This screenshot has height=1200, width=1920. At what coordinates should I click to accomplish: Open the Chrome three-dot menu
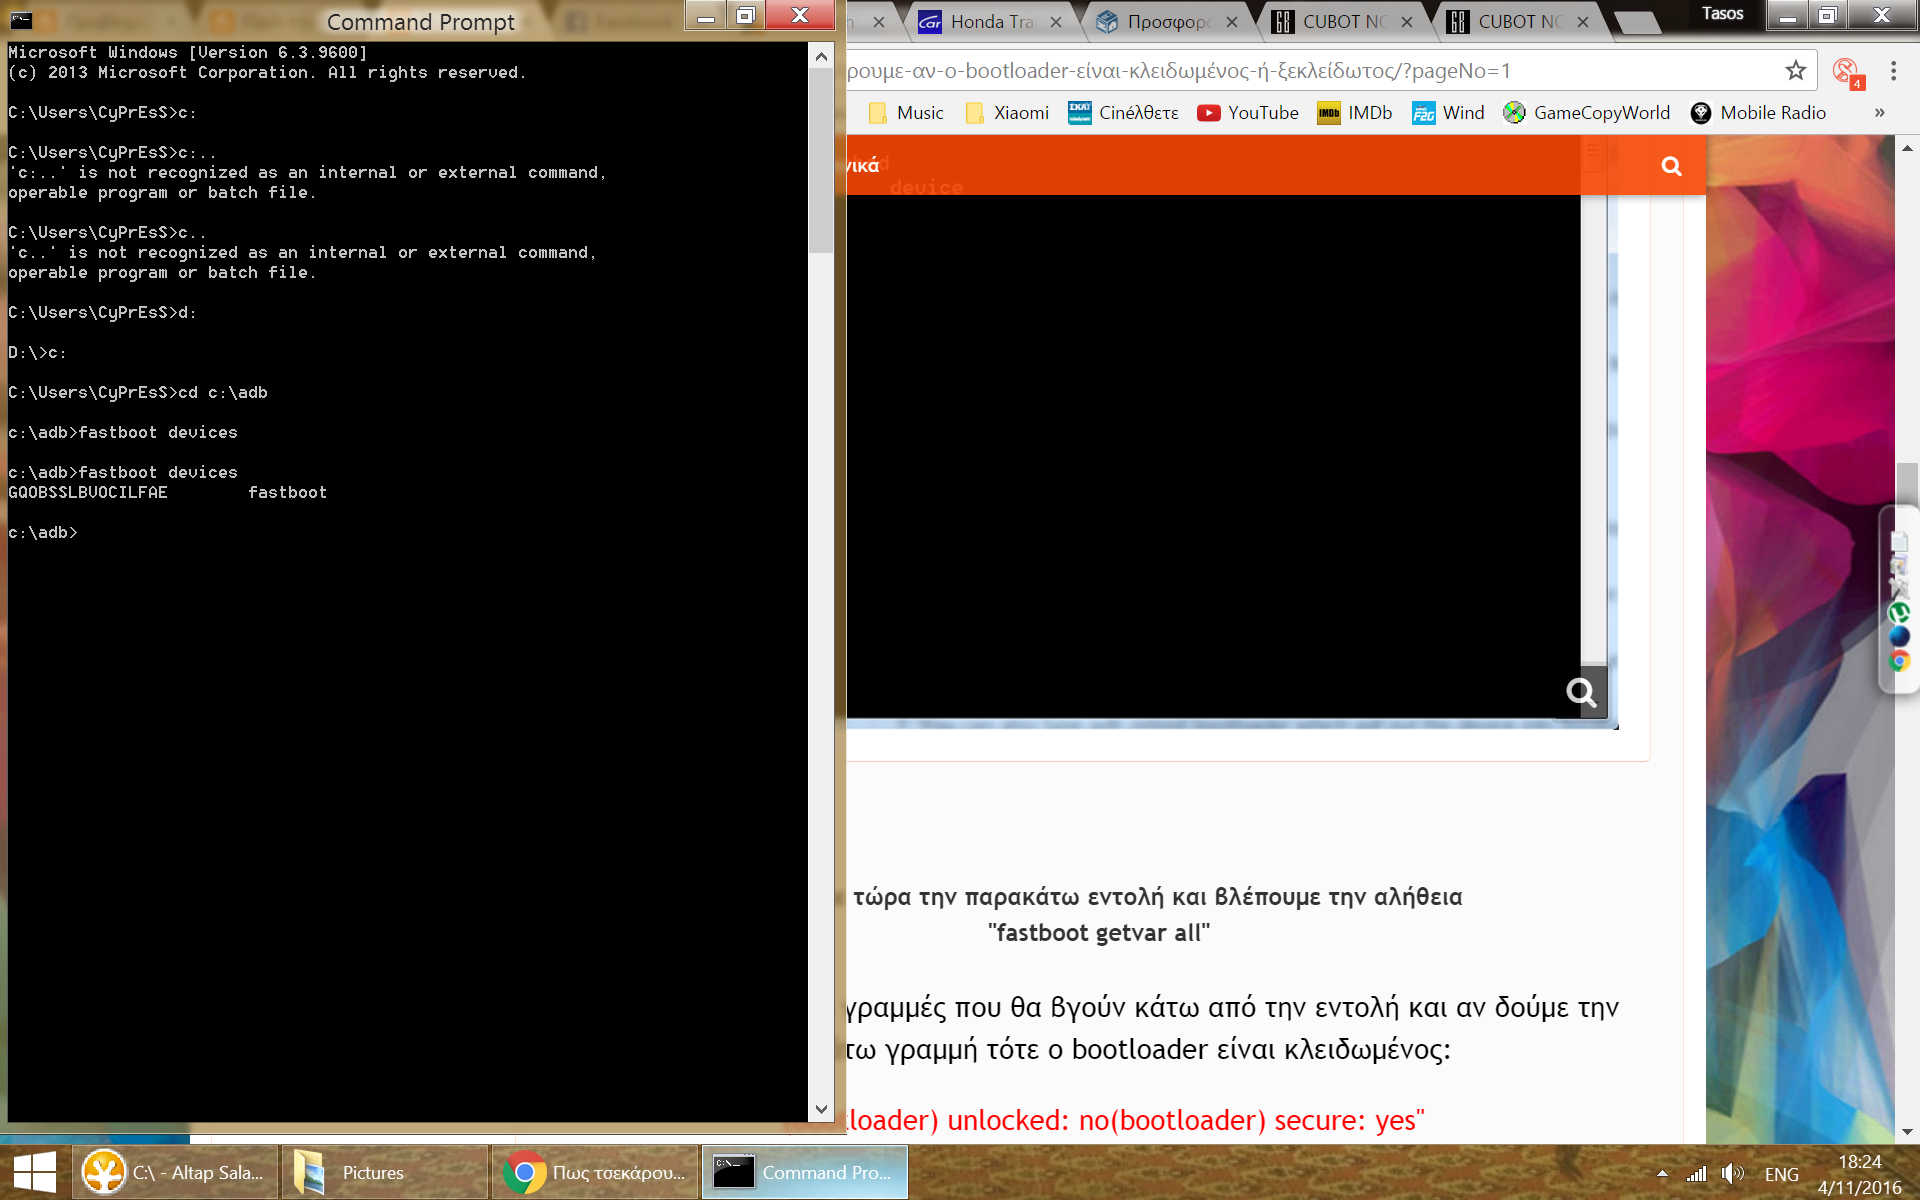[x=1893, y=71]
